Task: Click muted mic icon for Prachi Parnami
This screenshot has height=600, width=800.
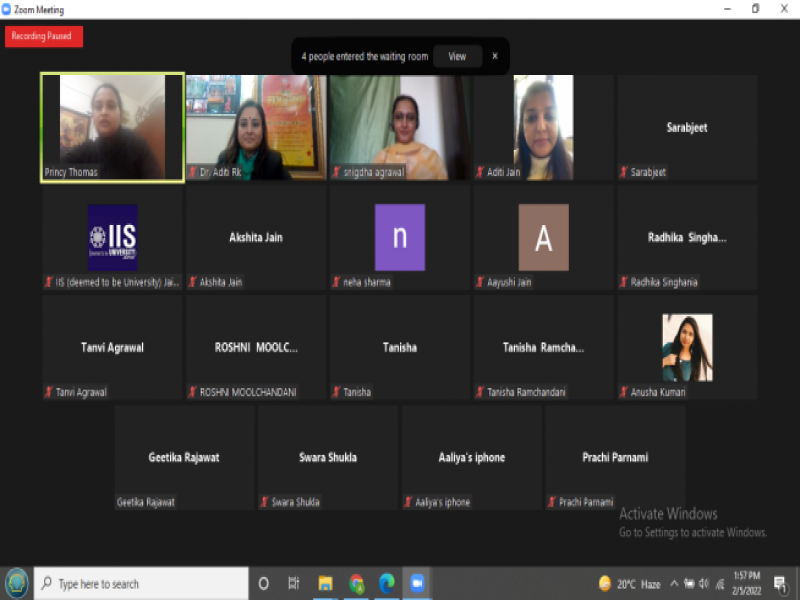Action: [x=552, y=502]
